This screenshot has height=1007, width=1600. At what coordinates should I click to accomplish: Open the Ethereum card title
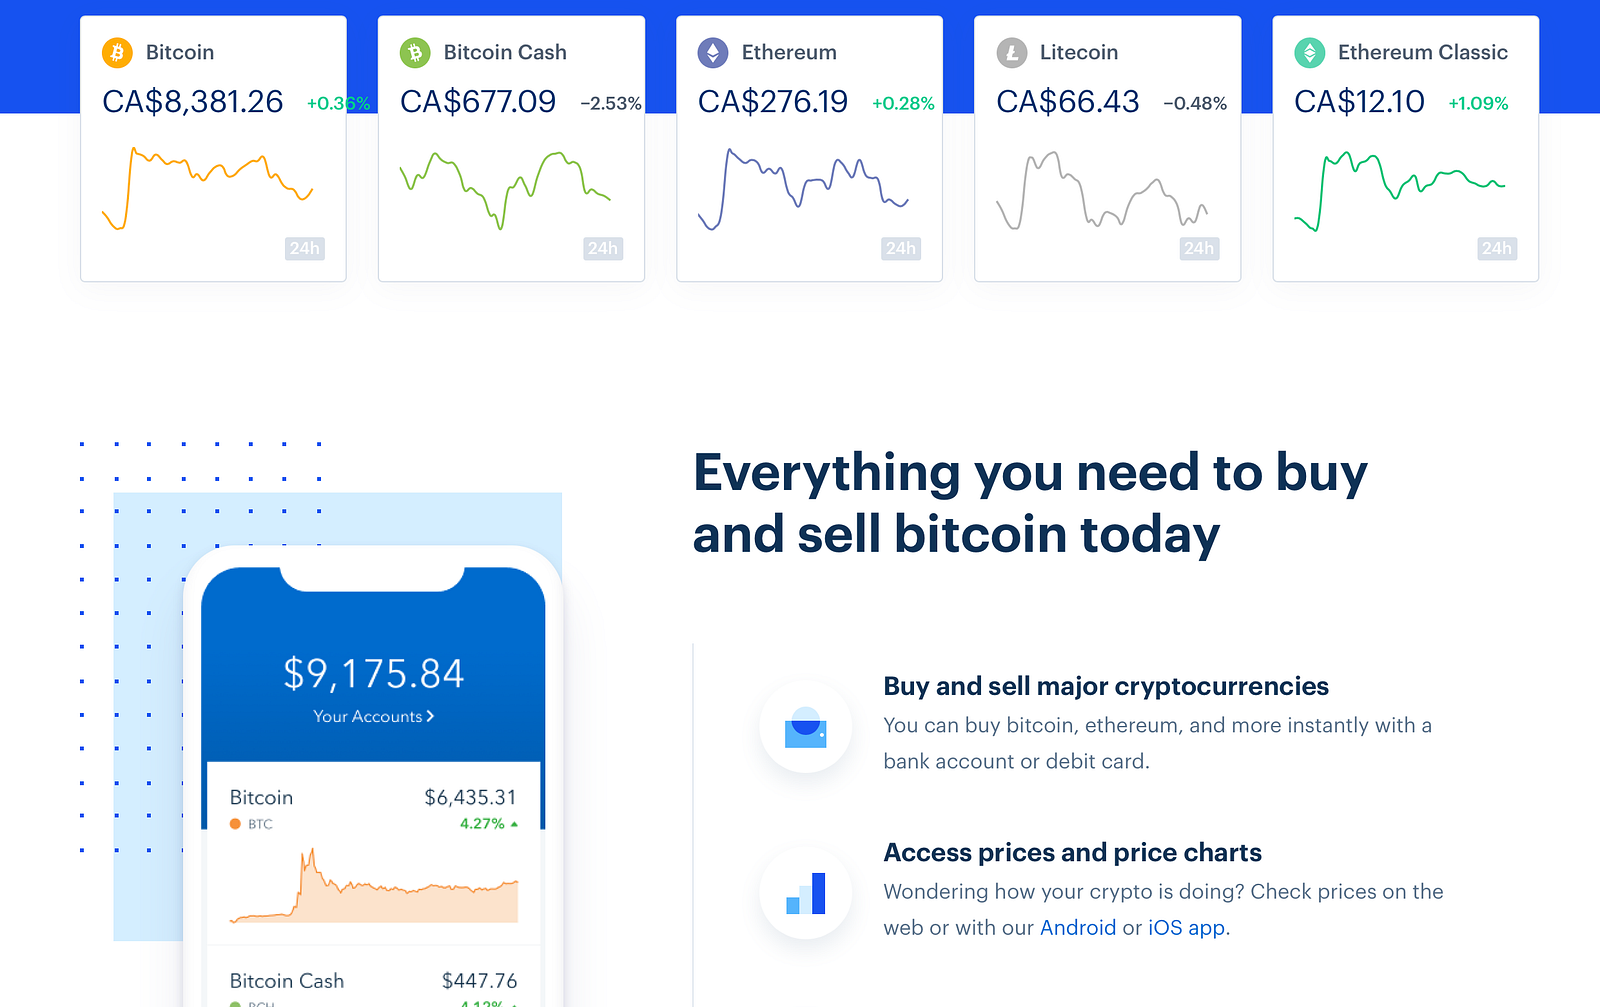coord(789,52)
